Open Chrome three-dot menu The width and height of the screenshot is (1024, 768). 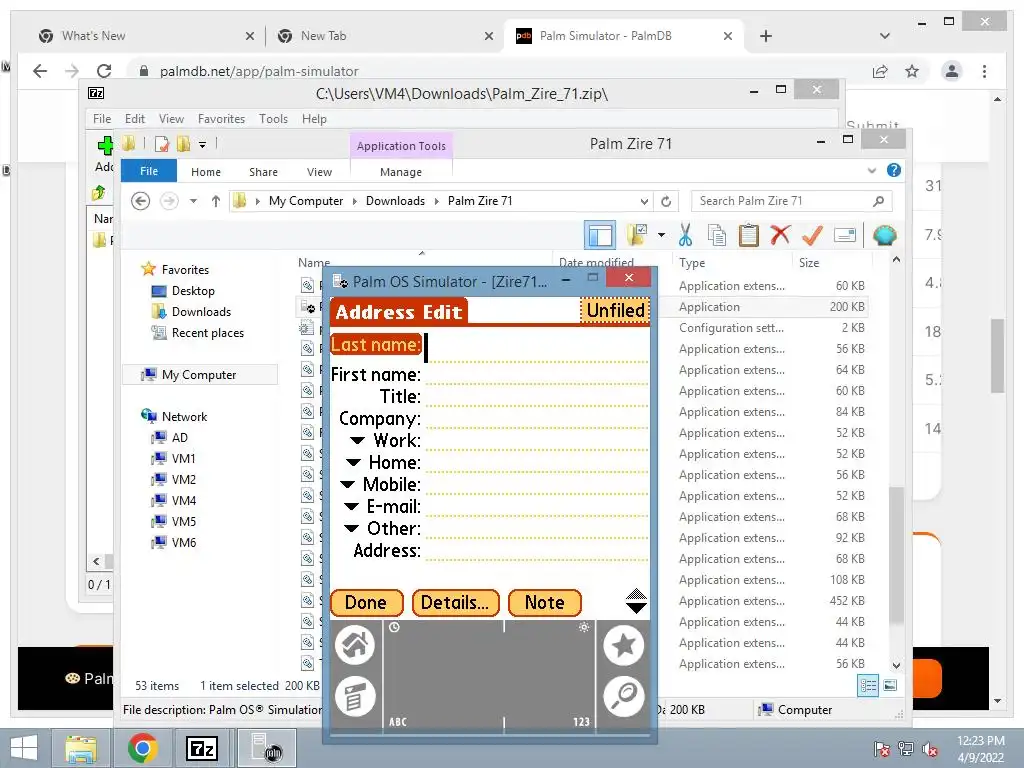click(x=984, y=71)
